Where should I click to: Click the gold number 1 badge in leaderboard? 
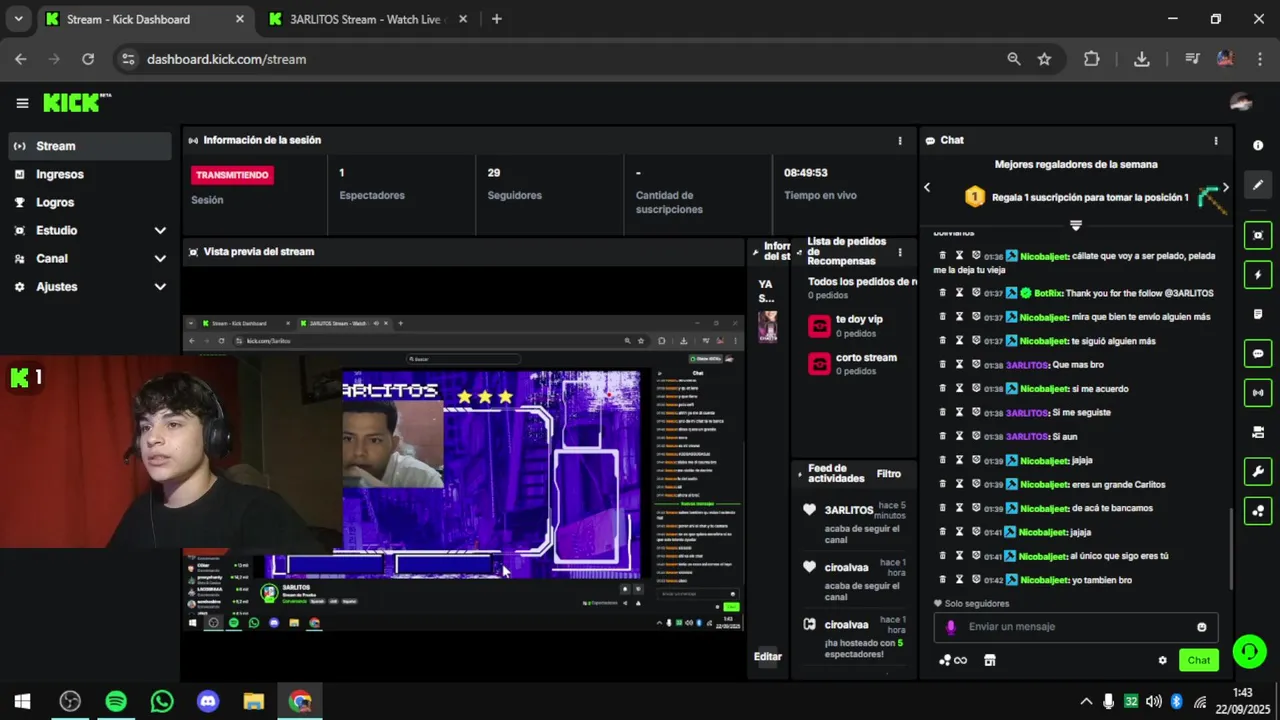tap(975, 197)
